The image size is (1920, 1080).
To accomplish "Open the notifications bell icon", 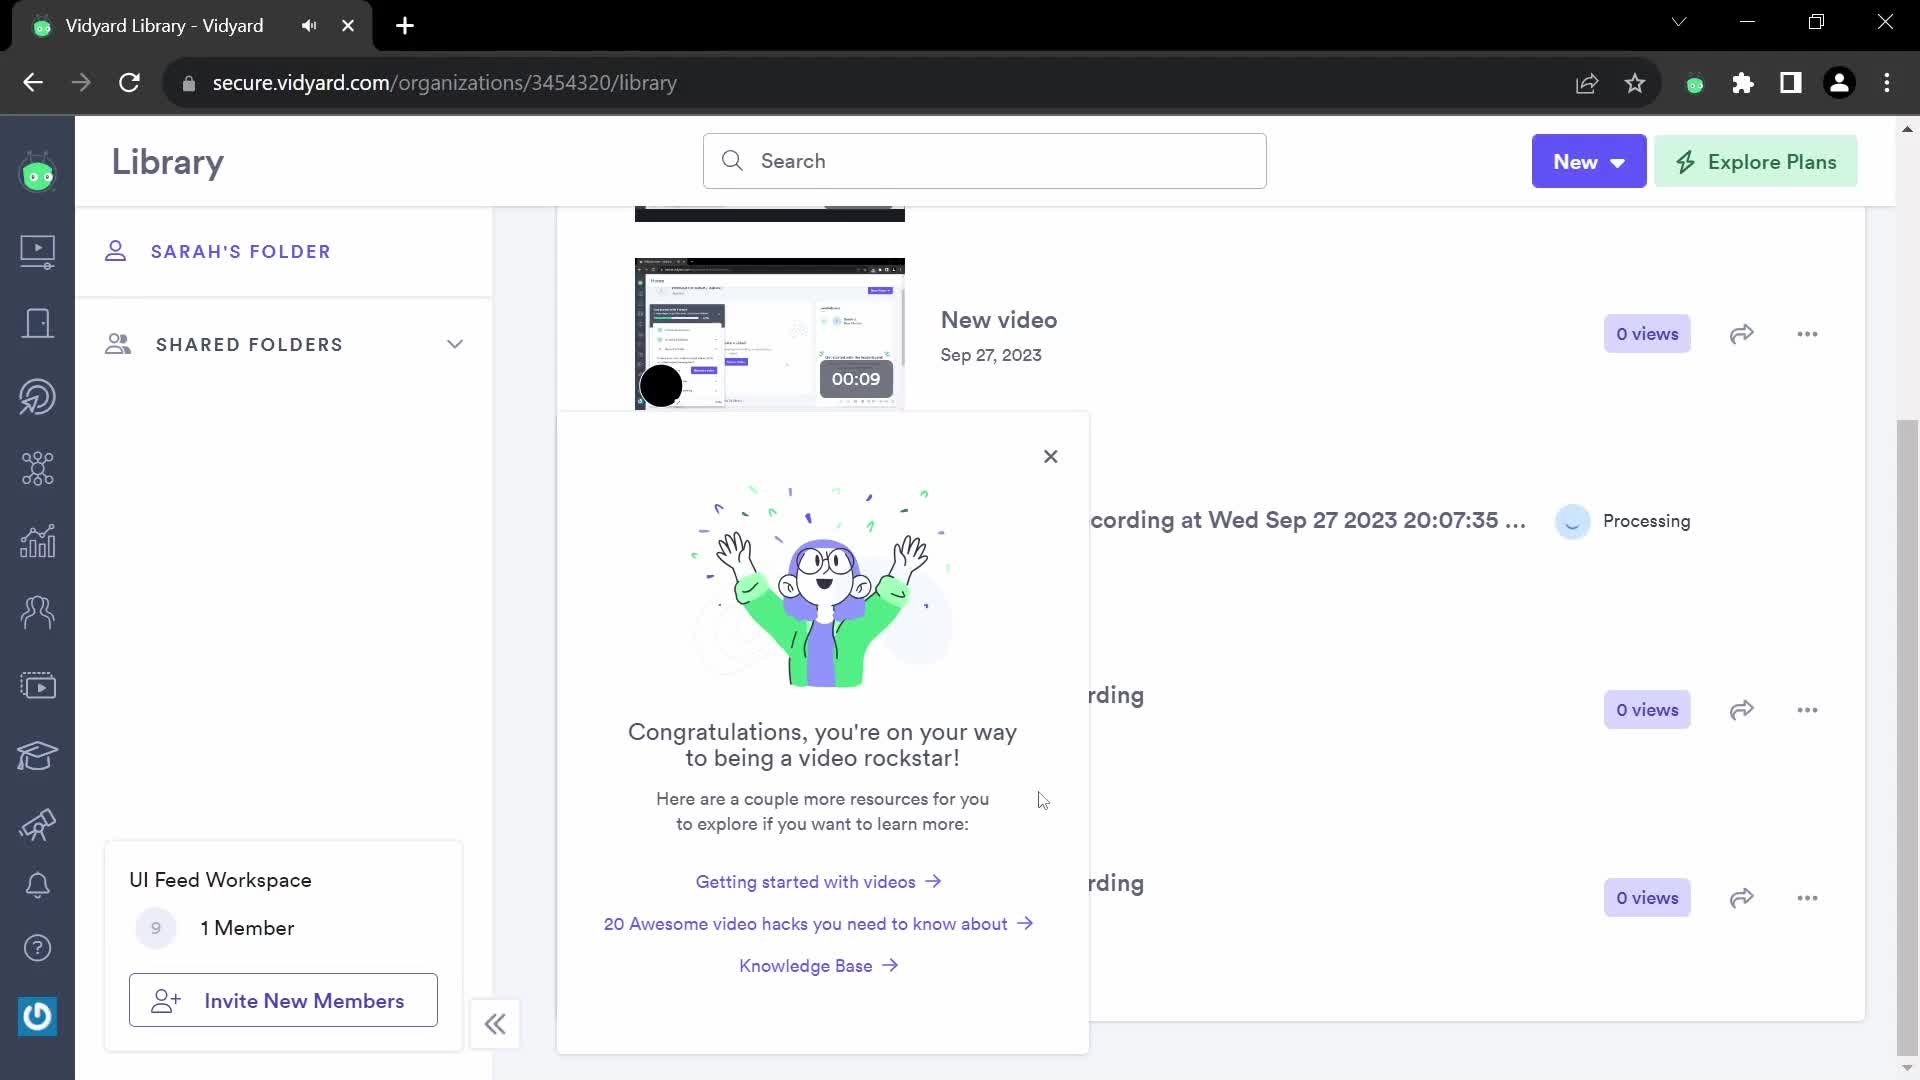I will (x=37, y=885).
